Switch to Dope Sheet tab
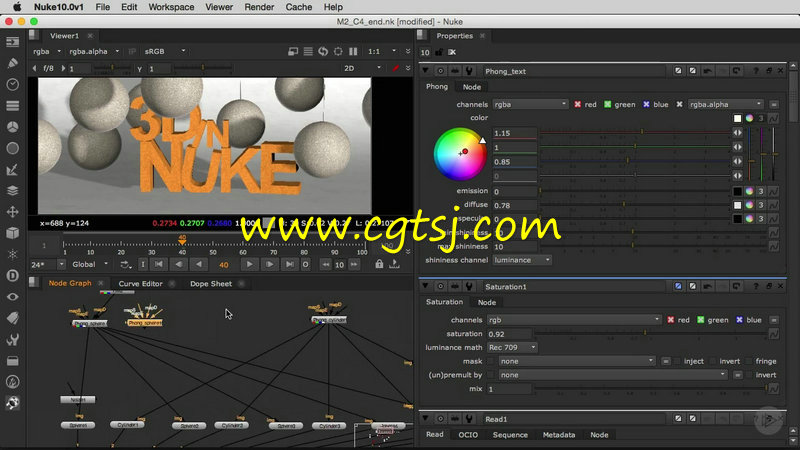 point(211,284)
